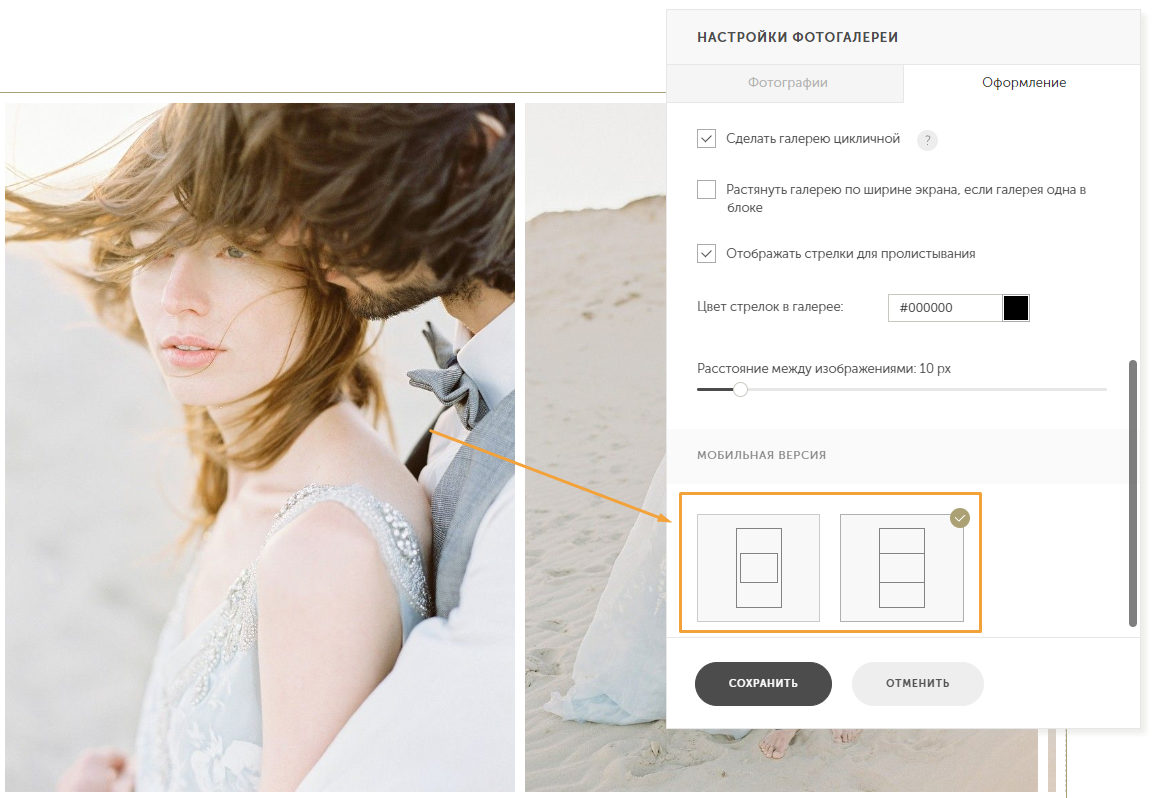Screen dimensions: 1163x798
Task: Open the Оформление tab
Action: (1023, 83)
